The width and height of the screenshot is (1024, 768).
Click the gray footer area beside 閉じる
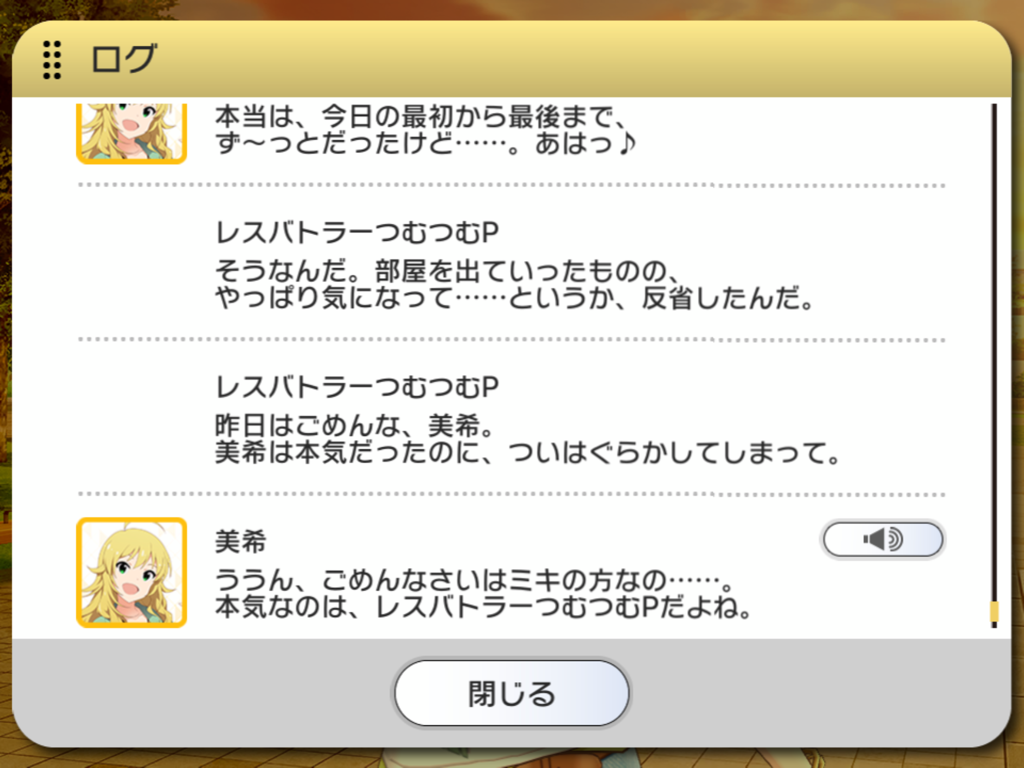(196, 692)
